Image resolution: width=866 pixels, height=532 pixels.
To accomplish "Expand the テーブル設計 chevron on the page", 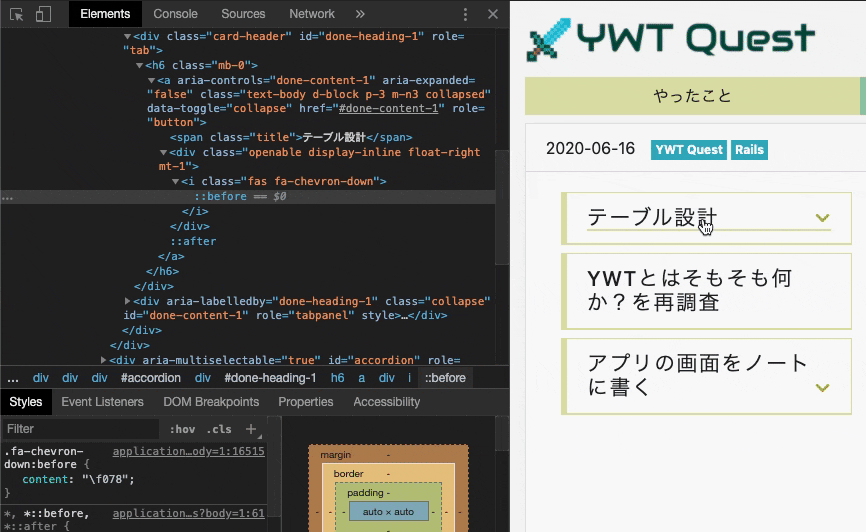I will click(822, 218).
